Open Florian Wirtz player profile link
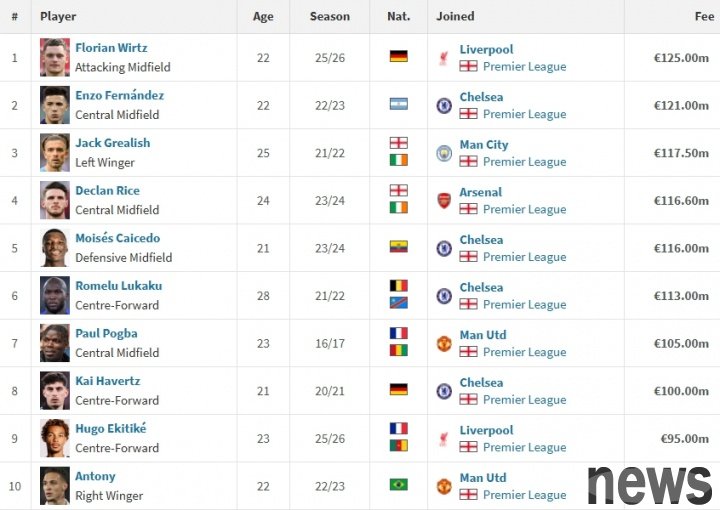 click(x=111, y=48)
